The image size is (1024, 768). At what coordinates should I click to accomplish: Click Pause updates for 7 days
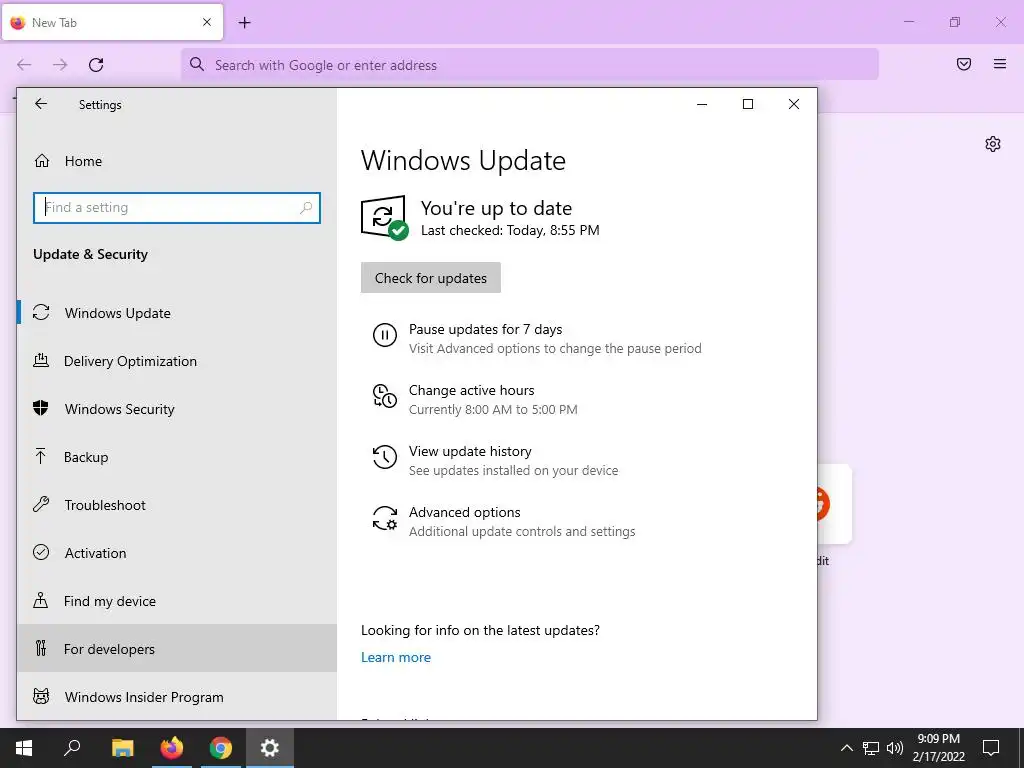[x=485, y=329]
